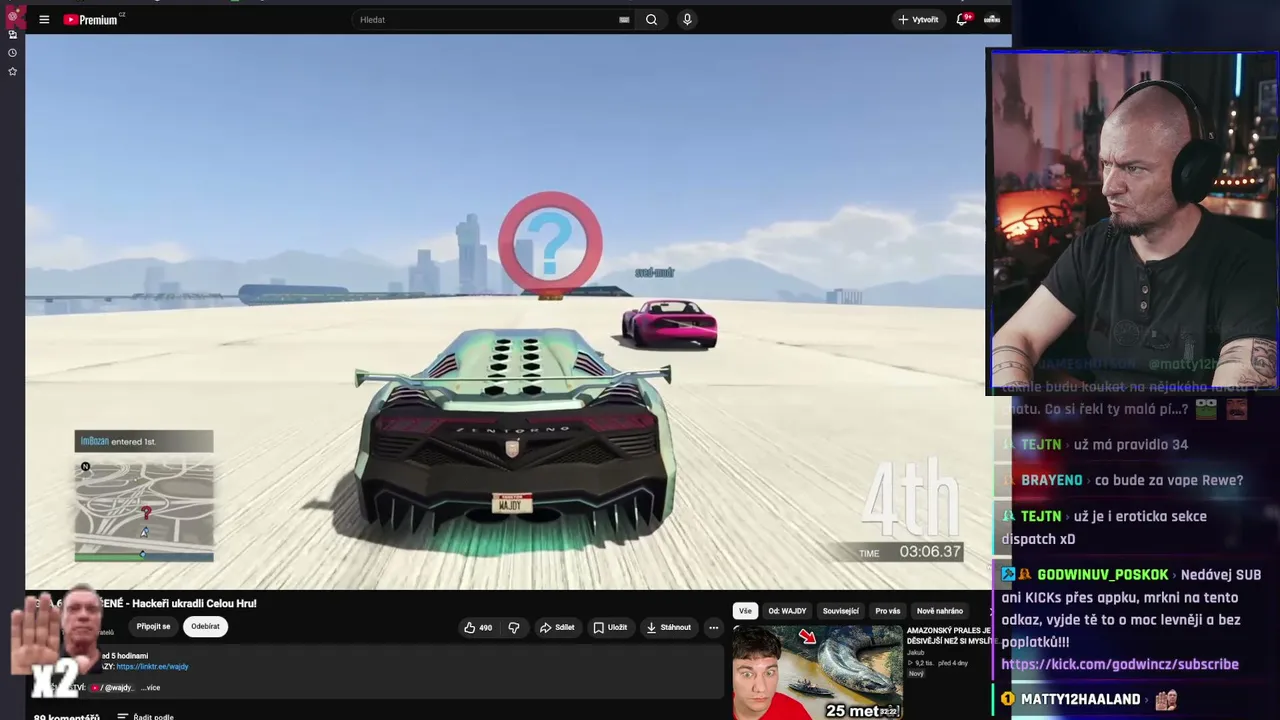
Task: Click the magnifier search button
Action: tap(651, 20)
